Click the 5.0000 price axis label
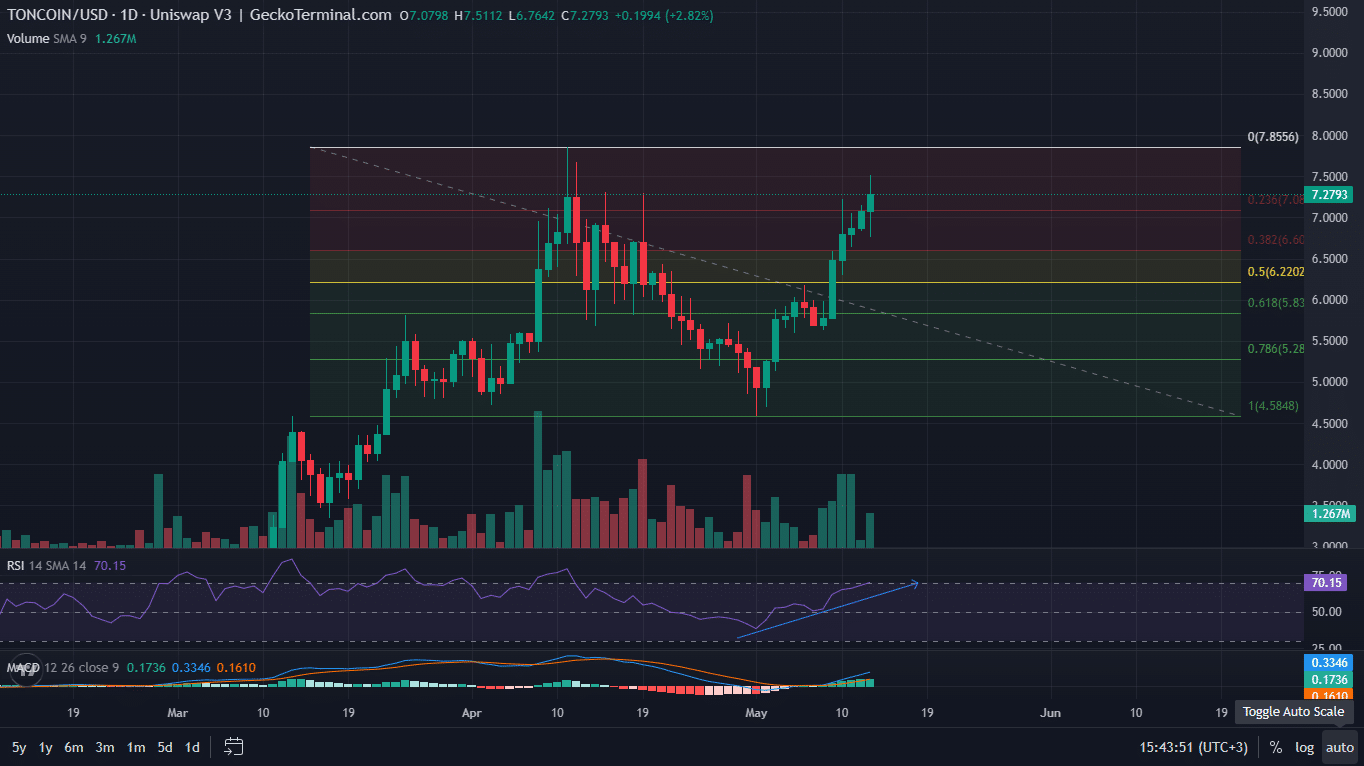The height and width of the screenshot is (766, 1364). tap(1330, 382)
